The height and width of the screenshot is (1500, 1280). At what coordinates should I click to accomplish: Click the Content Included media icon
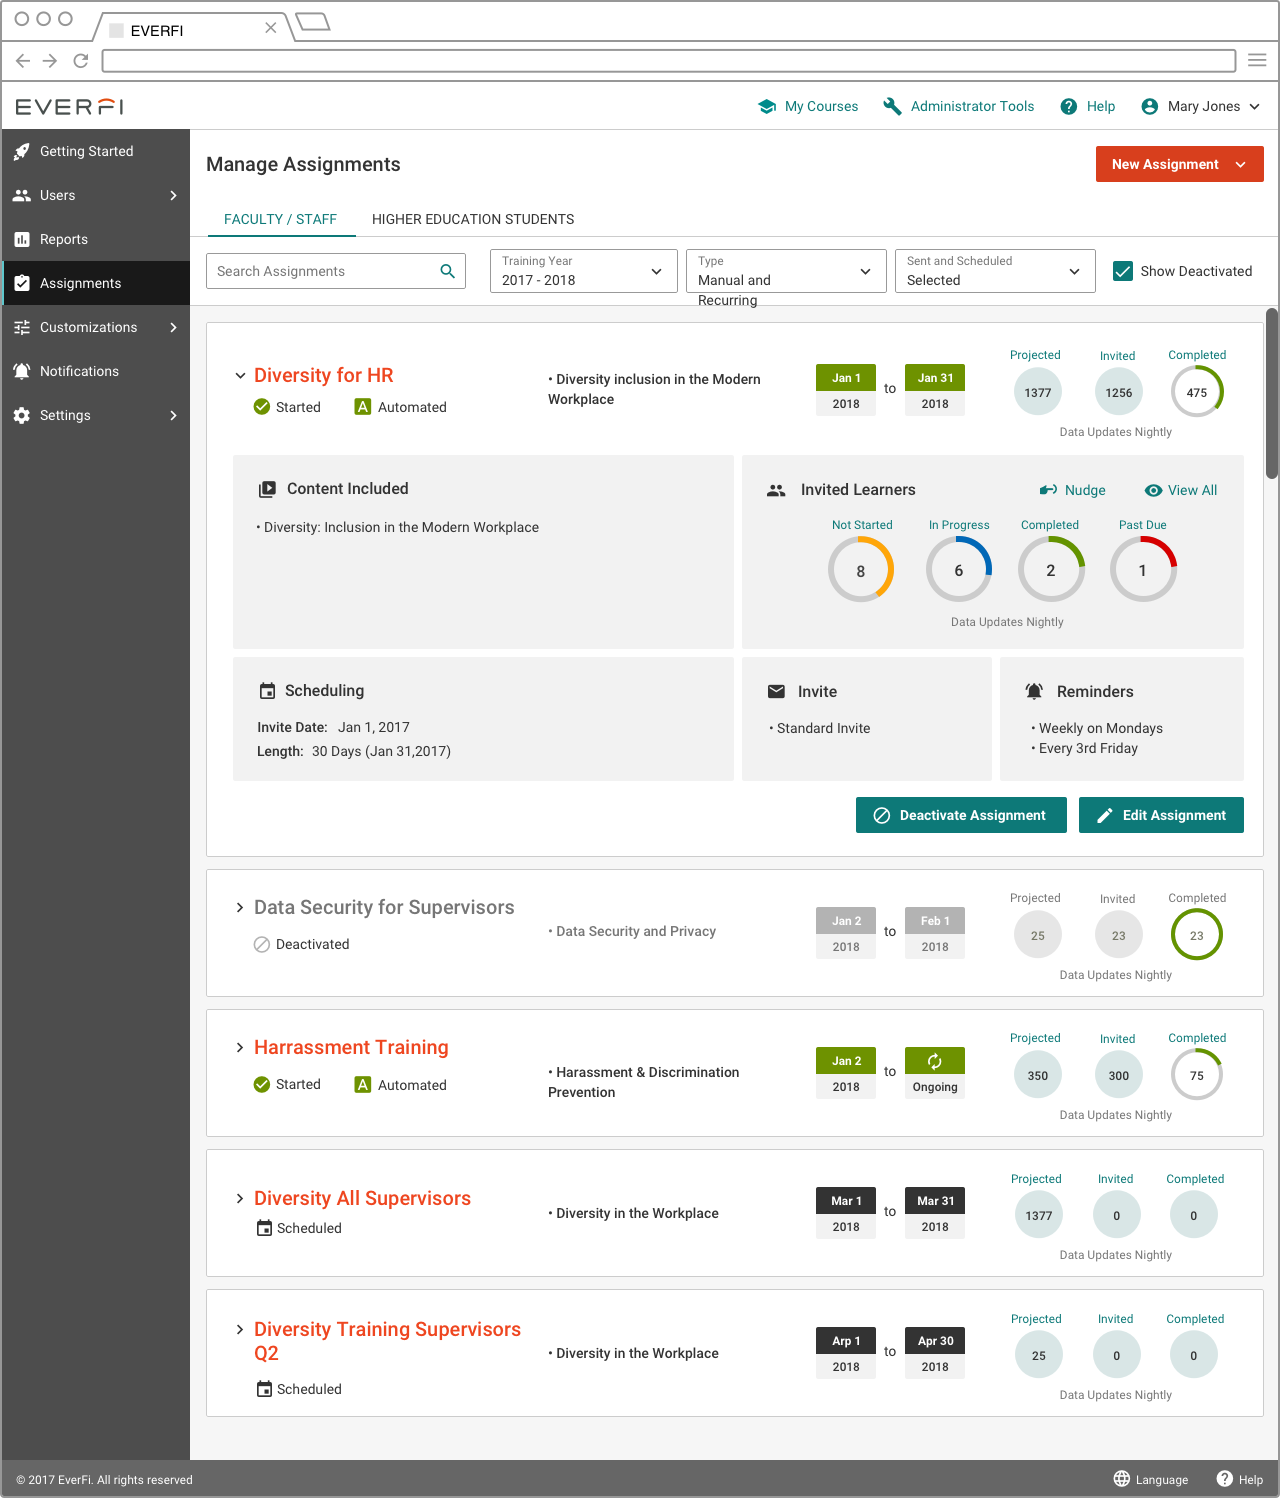(x=268, y=489)
